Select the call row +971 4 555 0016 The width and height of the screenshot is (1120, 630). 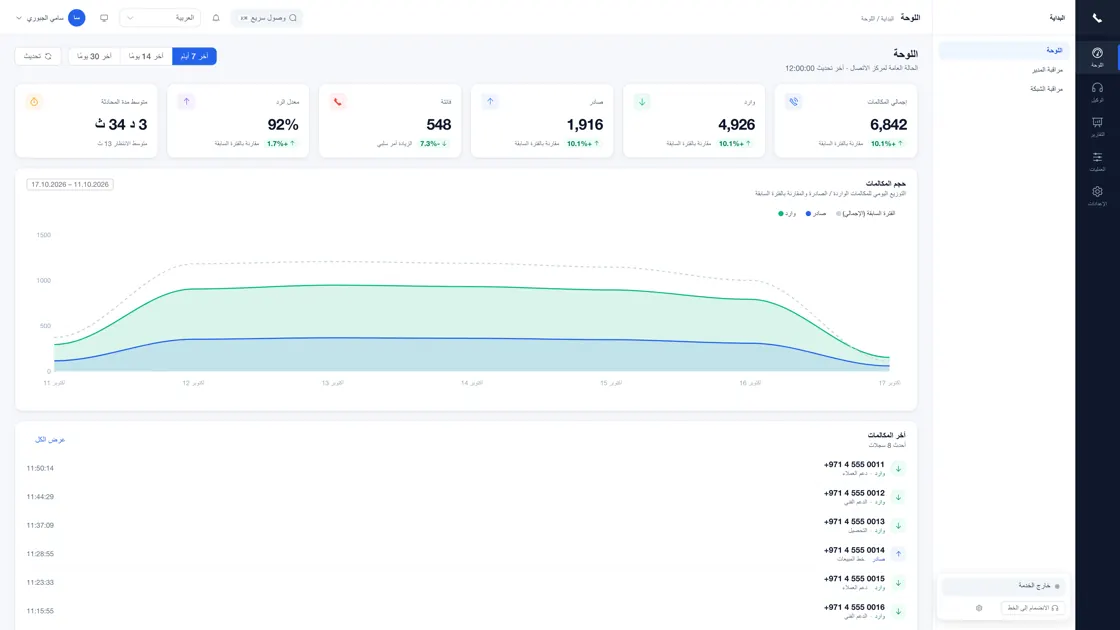(x=466, y=611)
